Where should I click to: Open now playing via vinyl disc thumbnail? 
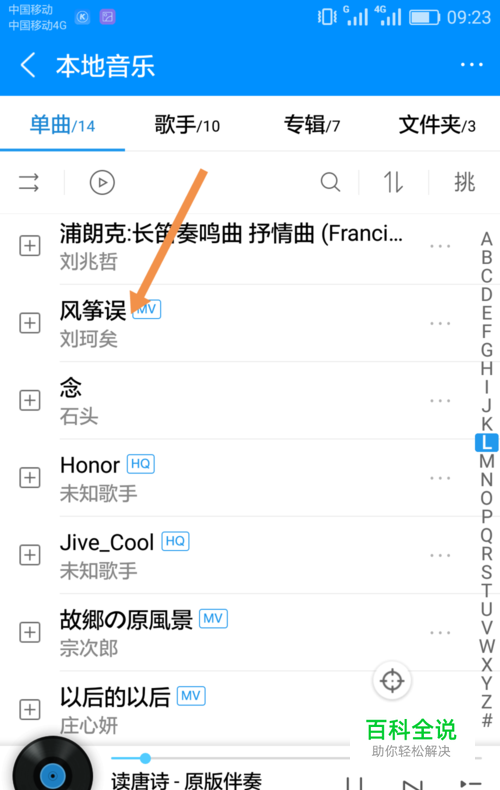[52, 766]
